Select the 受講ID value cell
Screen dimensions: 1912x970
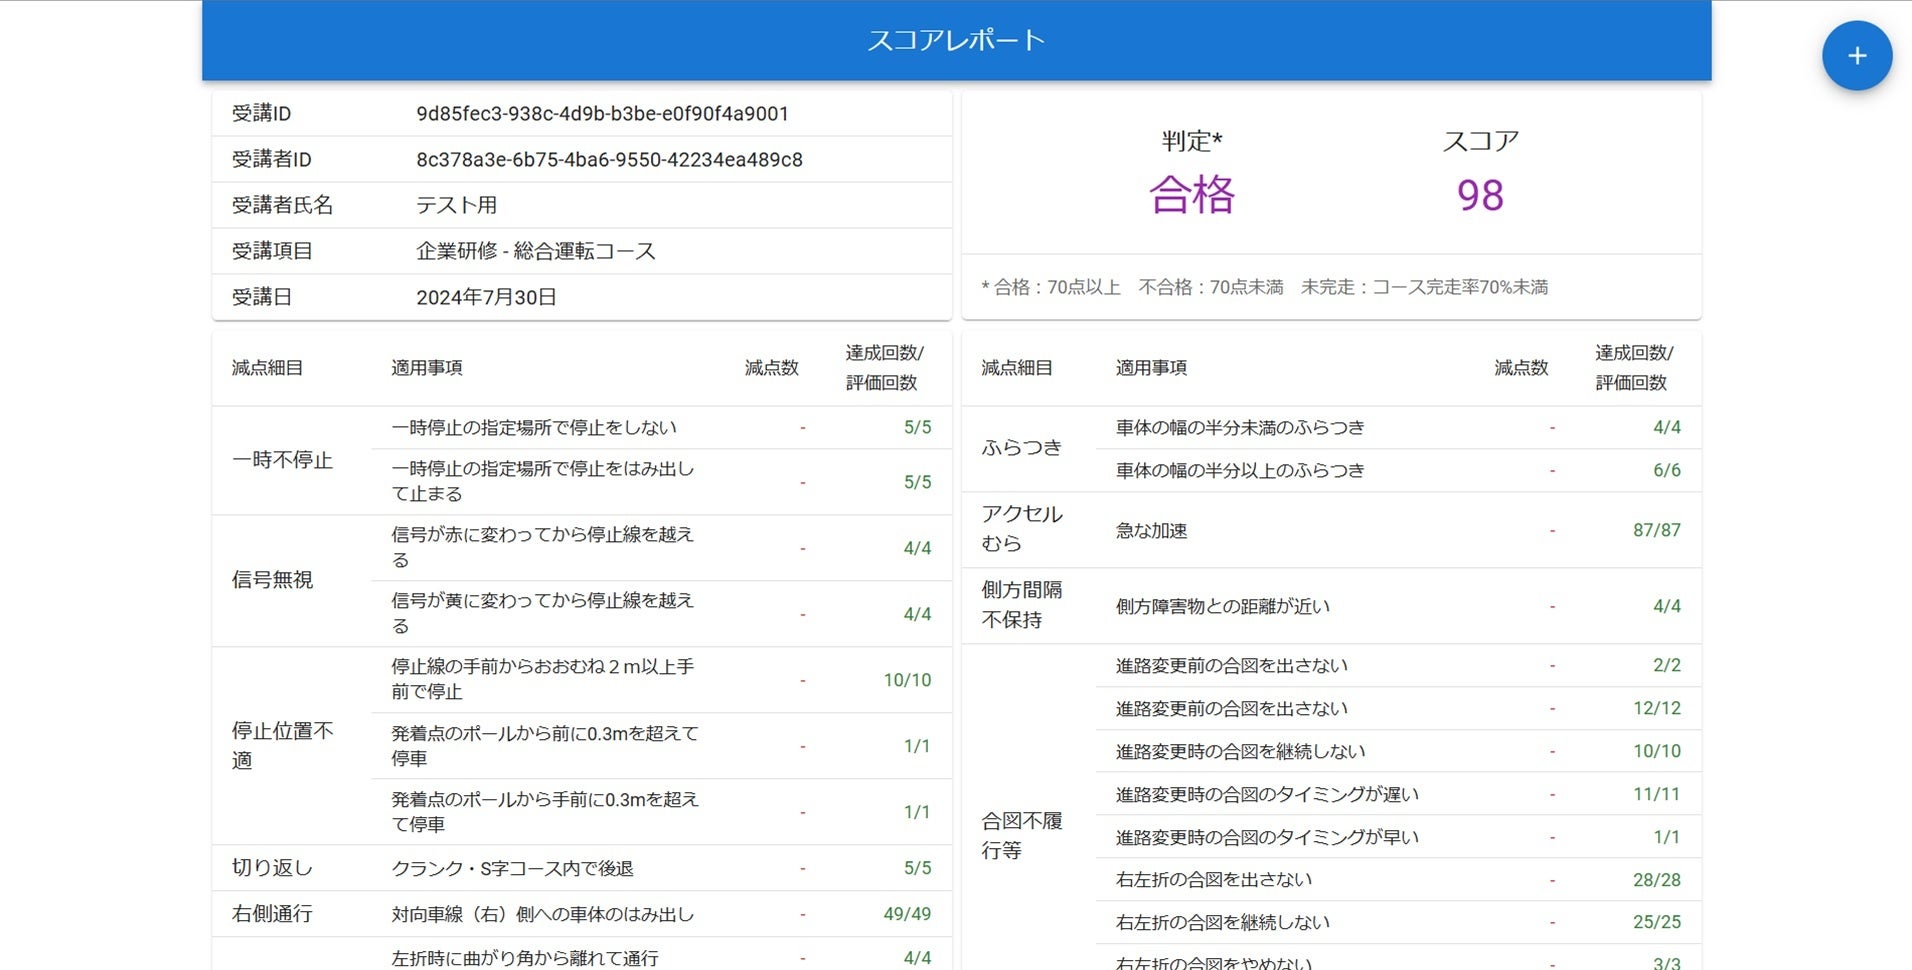pos(602,113)
